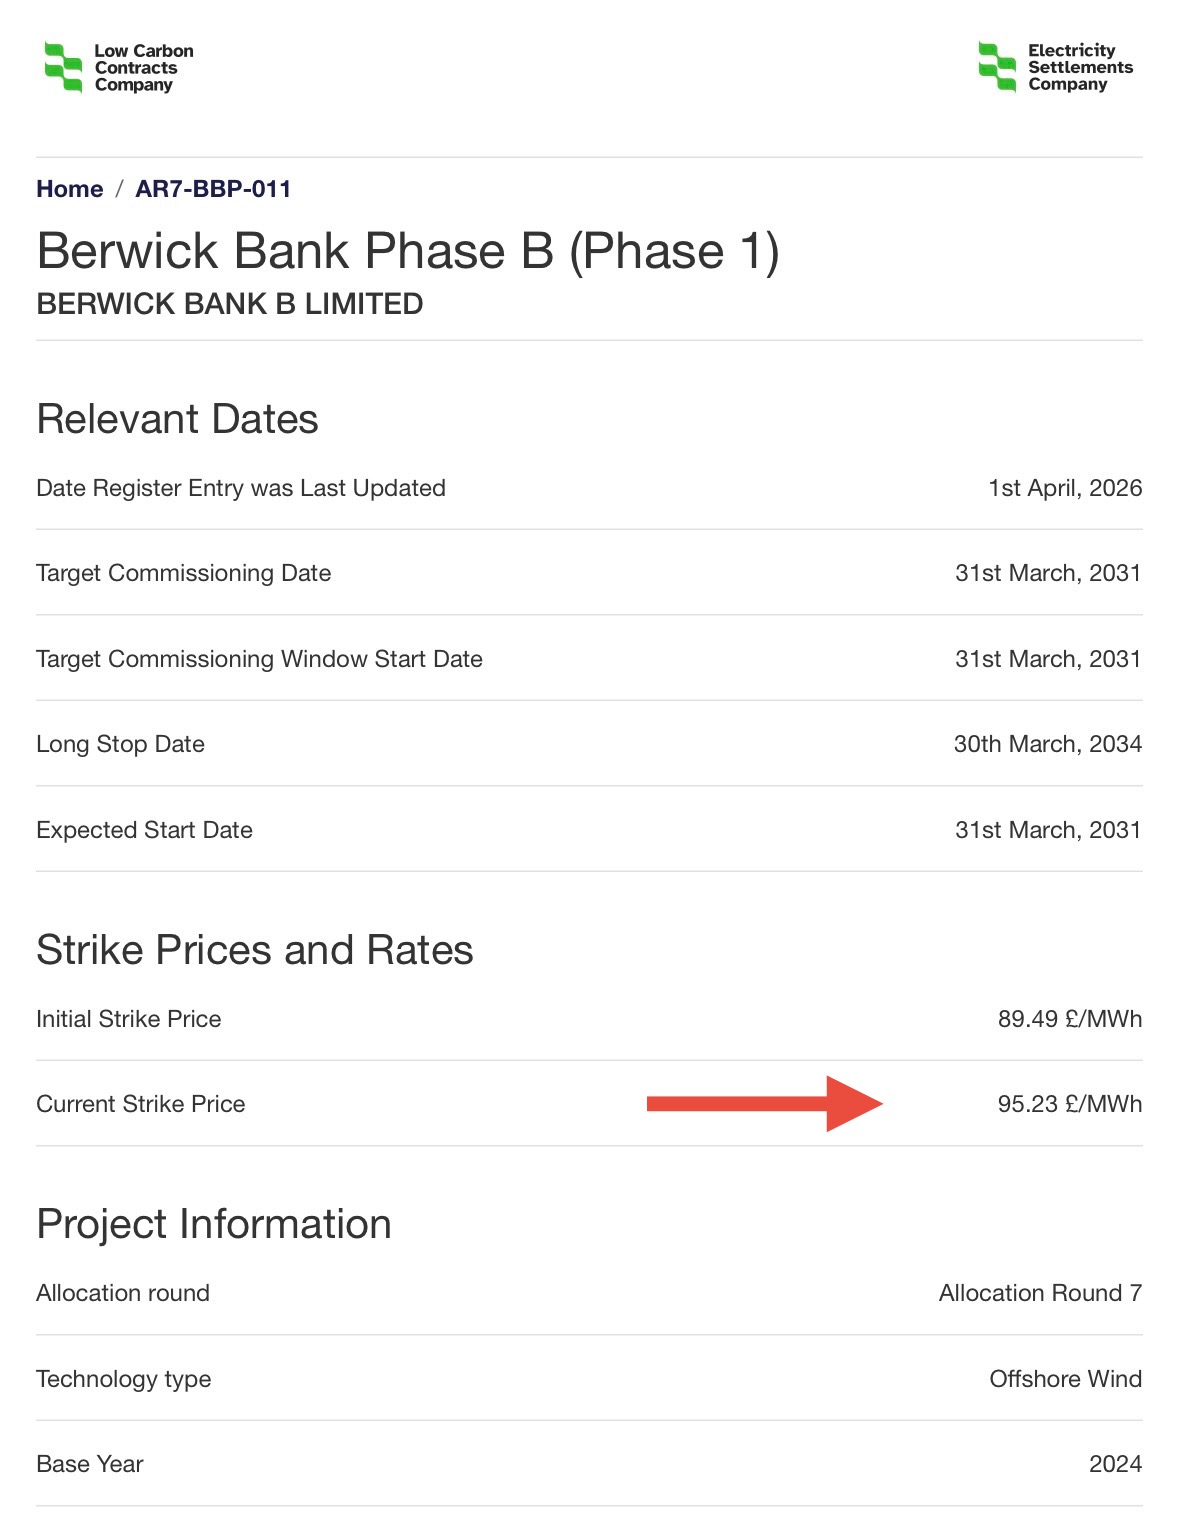Click the Target Commissioning Date label
This screenshot has width=1179, height=1518.
(183, 573)
